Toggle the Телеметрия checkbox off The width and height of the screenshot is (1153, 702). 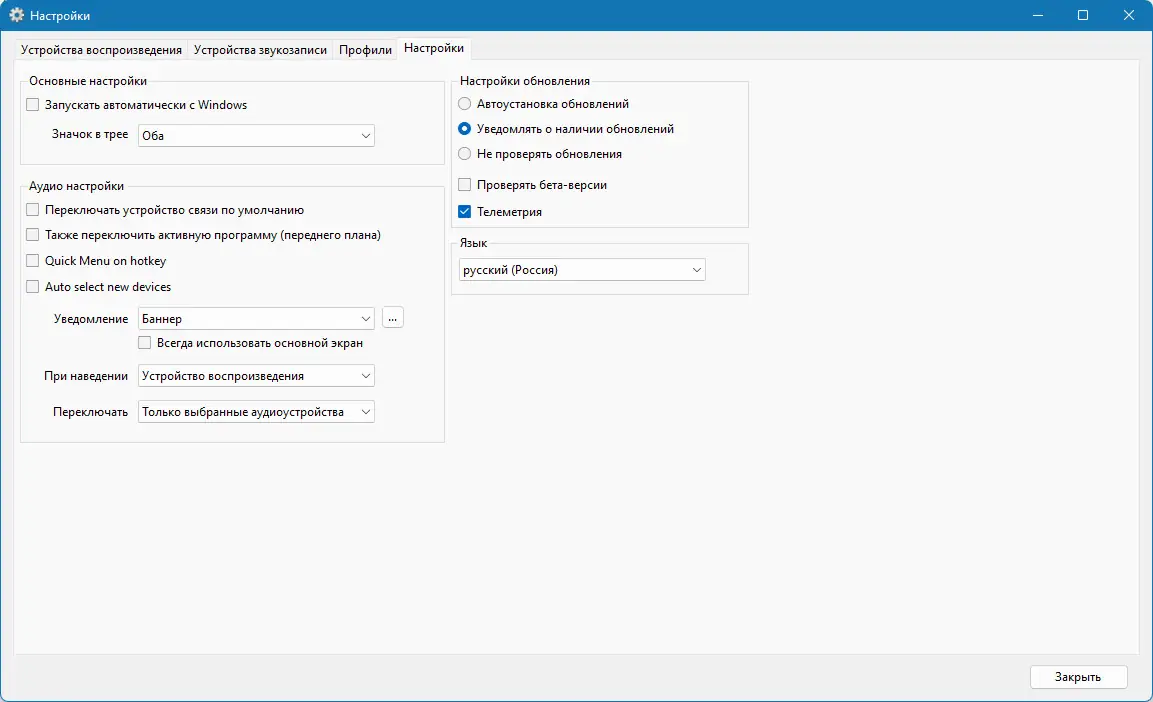point(465,212)
